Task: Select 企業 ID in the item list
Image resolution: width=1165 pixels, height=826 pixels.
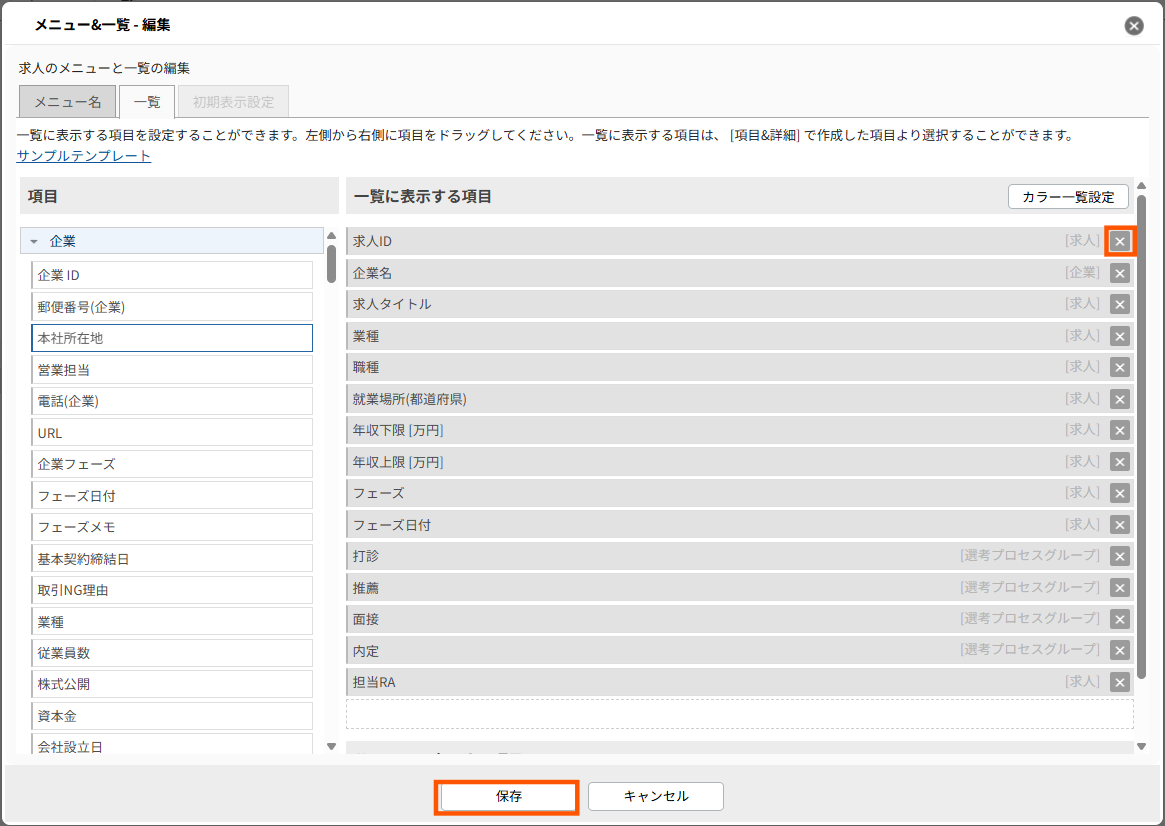Action: coord(172,275)
